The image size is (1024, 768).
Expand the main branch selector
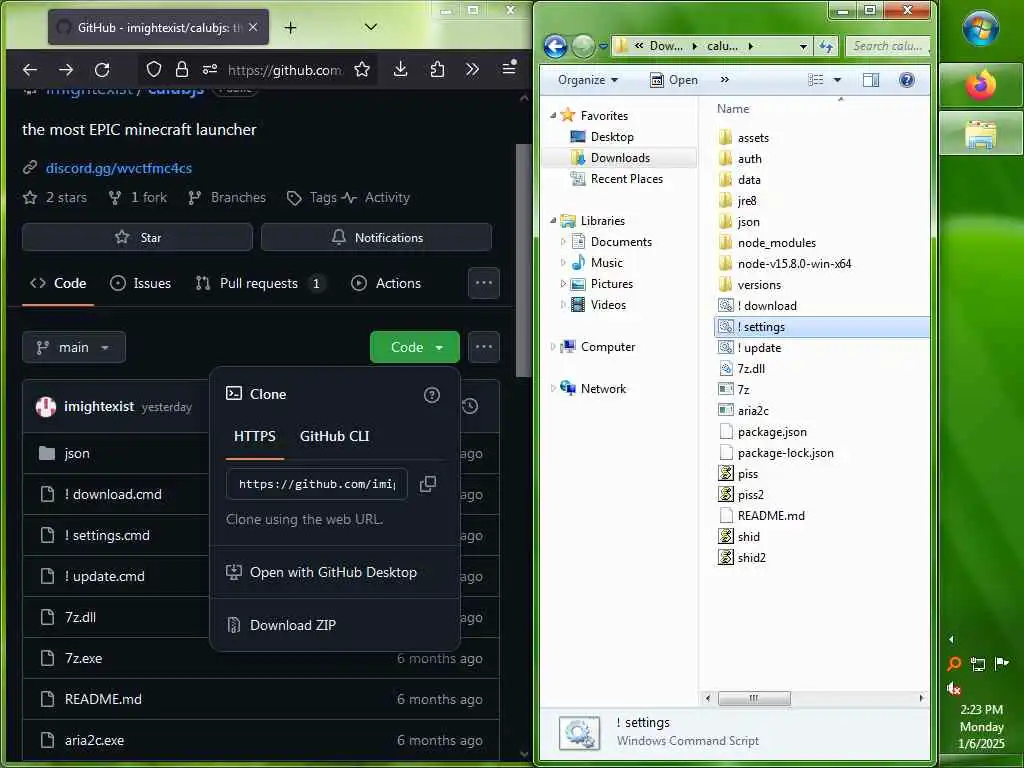(x=74, y=347)
